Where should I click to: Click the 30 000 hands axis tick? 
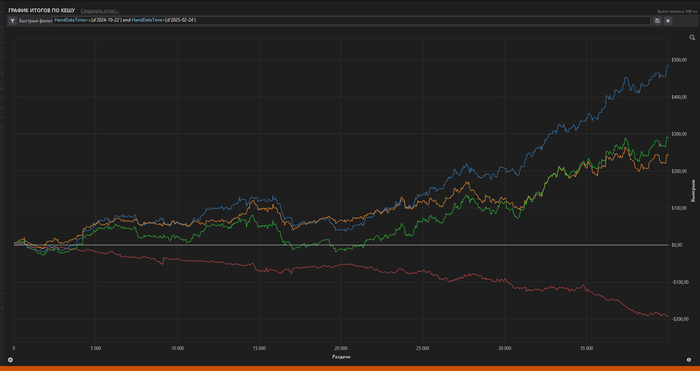coord(504,348)
